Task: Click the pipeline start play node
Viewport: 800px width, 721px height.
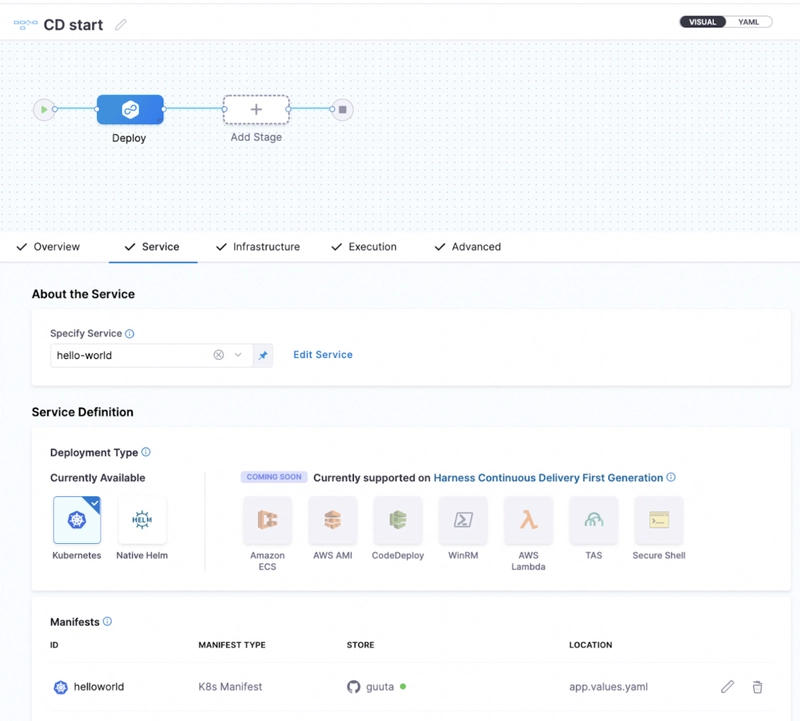Action: click(x=44, y=109)
